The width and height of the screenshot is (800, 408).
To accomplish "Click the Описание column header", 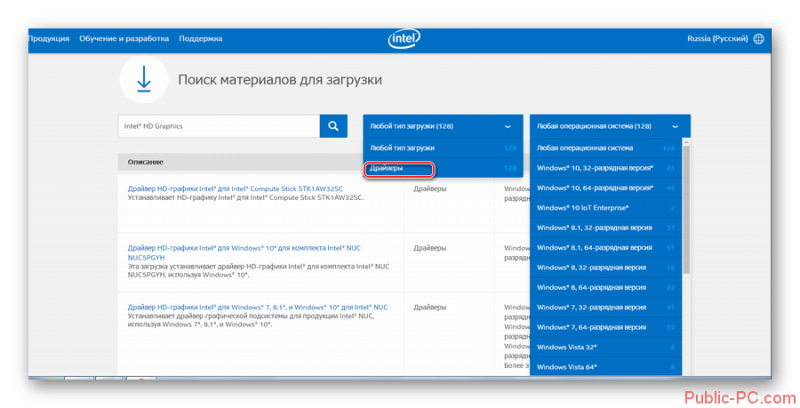I will click(x=145, y=162).
